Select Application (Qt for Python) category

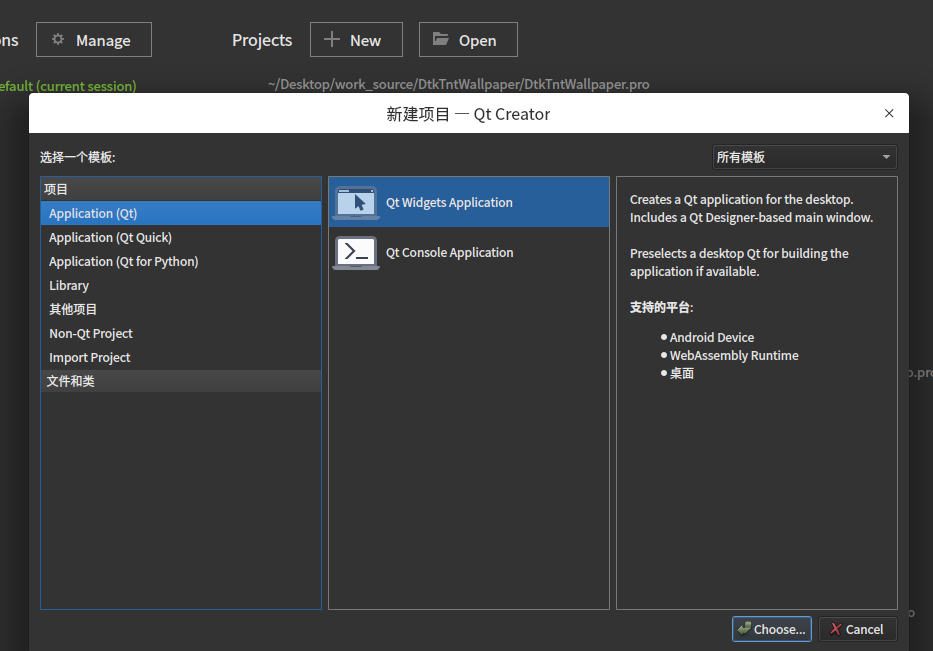click(x=181, y=261)
